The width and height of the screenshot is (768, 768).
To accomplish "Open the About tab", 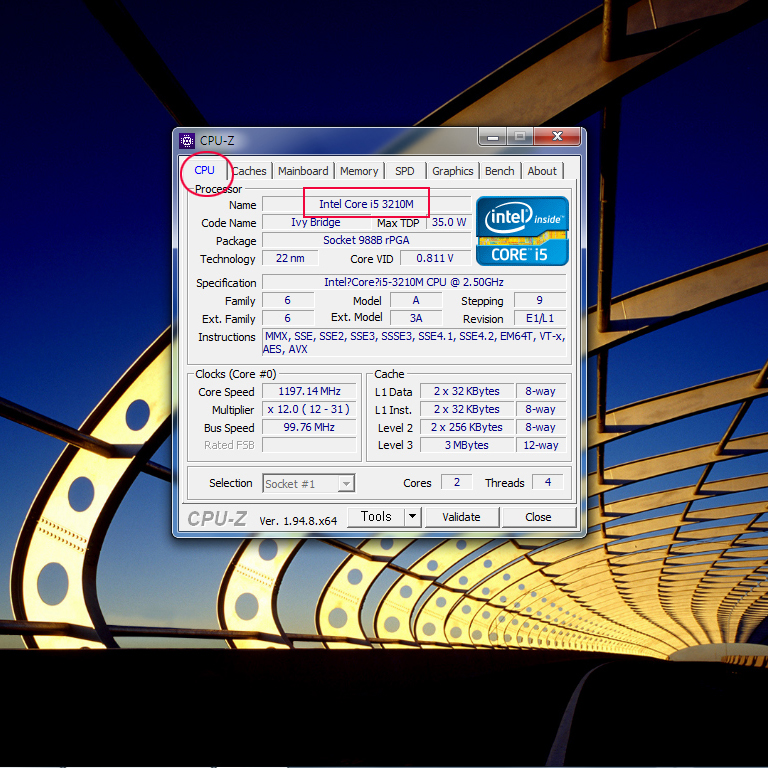I will (542, 171).
